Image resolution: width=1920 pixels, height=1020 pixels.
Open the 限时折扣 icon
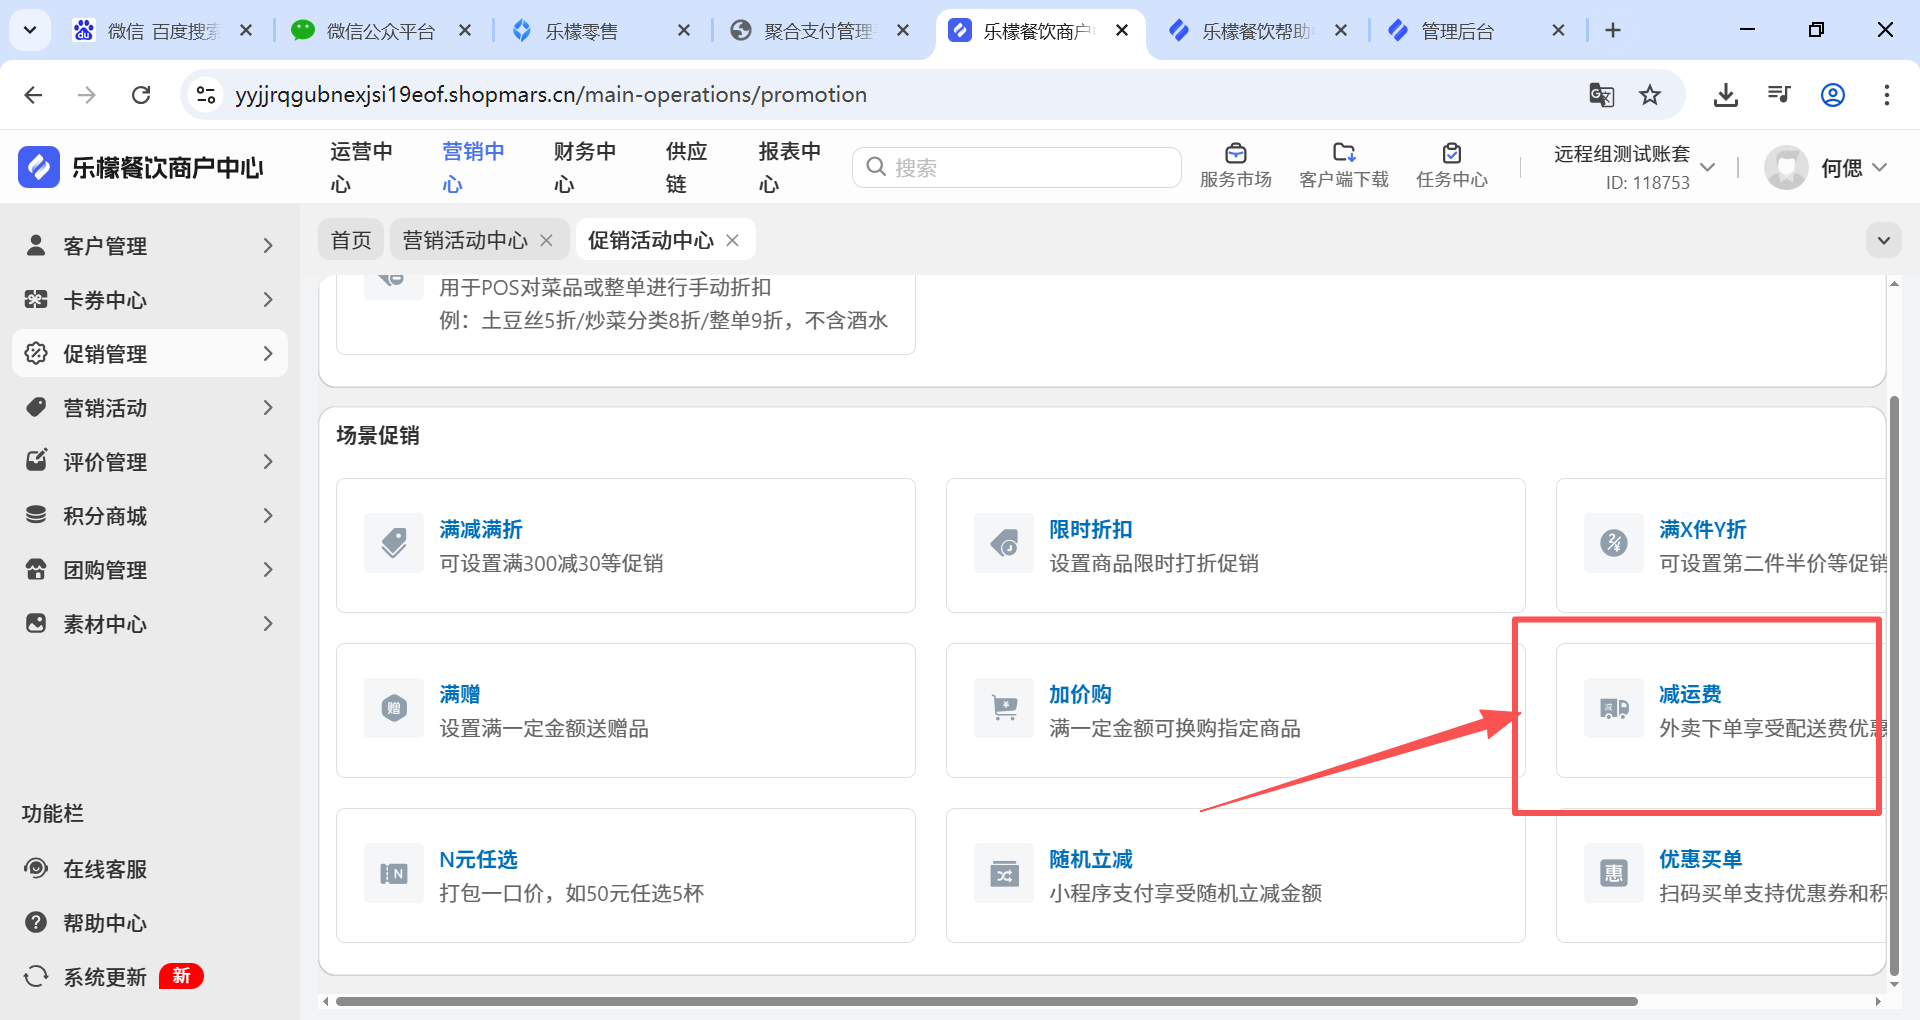[x=1004, y=543]
